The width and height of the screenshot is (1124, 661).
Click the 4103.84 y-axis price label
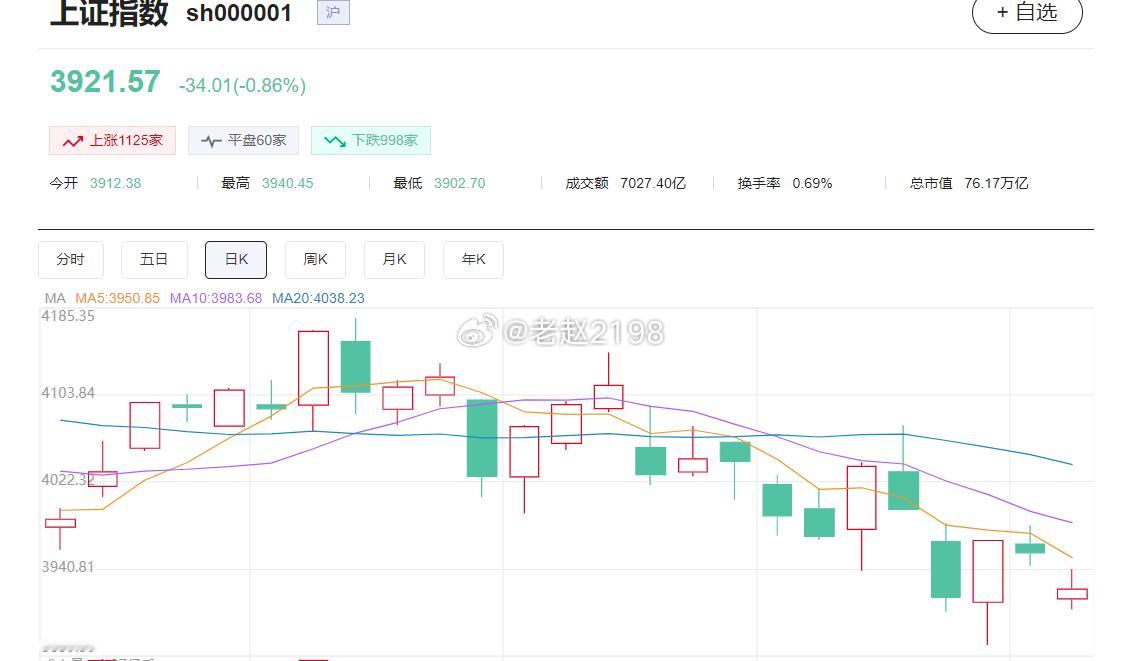click(x=68, y=393)
